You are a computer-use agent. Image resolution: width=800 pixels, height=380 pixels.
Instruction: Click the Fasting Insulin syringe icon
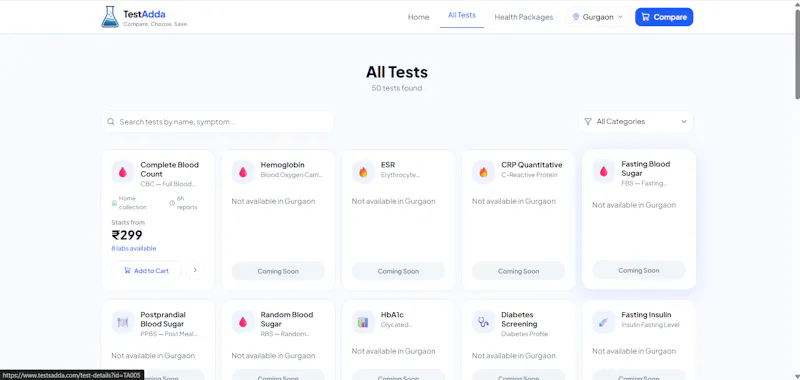(x=604, y=322)
